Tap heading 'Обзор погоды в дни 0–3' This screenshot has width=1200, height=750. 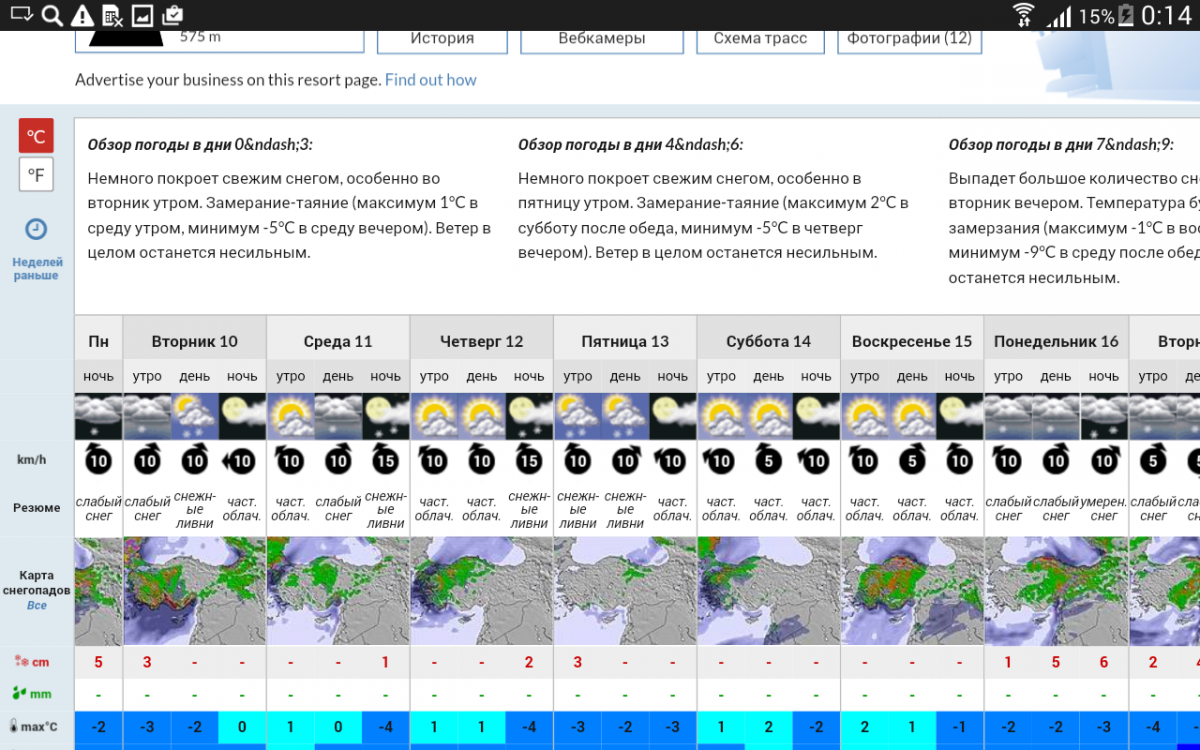[200, 145]
